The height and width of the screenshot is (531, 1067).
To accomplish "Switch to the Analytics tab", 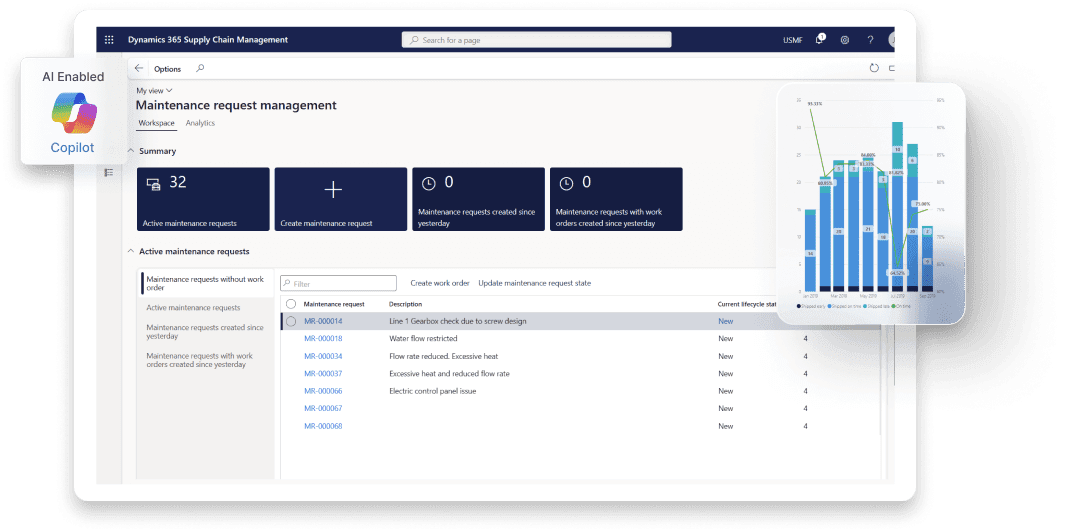I will click(x=200, y=123).
